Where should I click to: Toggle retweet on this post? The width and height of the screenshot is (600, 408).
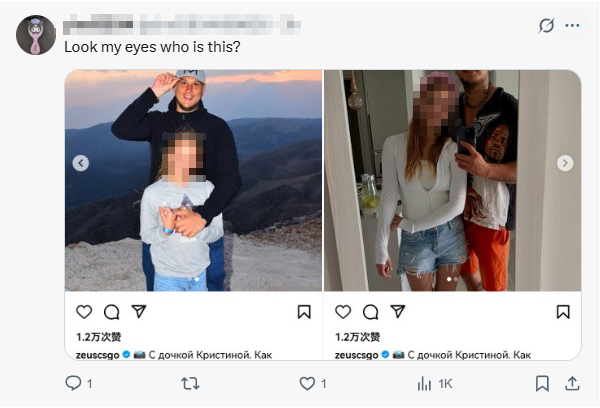point(190,383)
